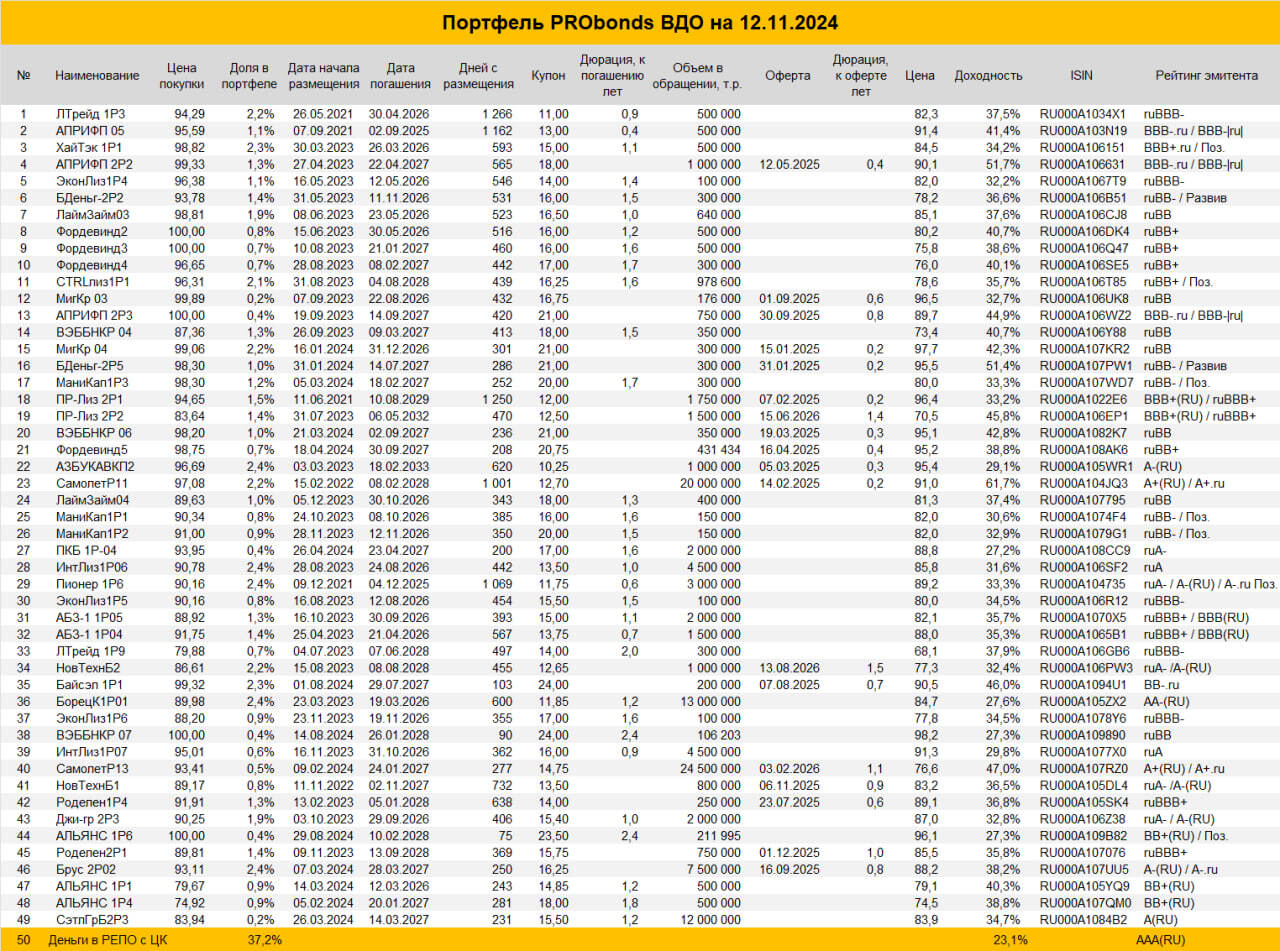Select the volume value 24 500 000
The image size is (1280, 951).
point(711,768)
